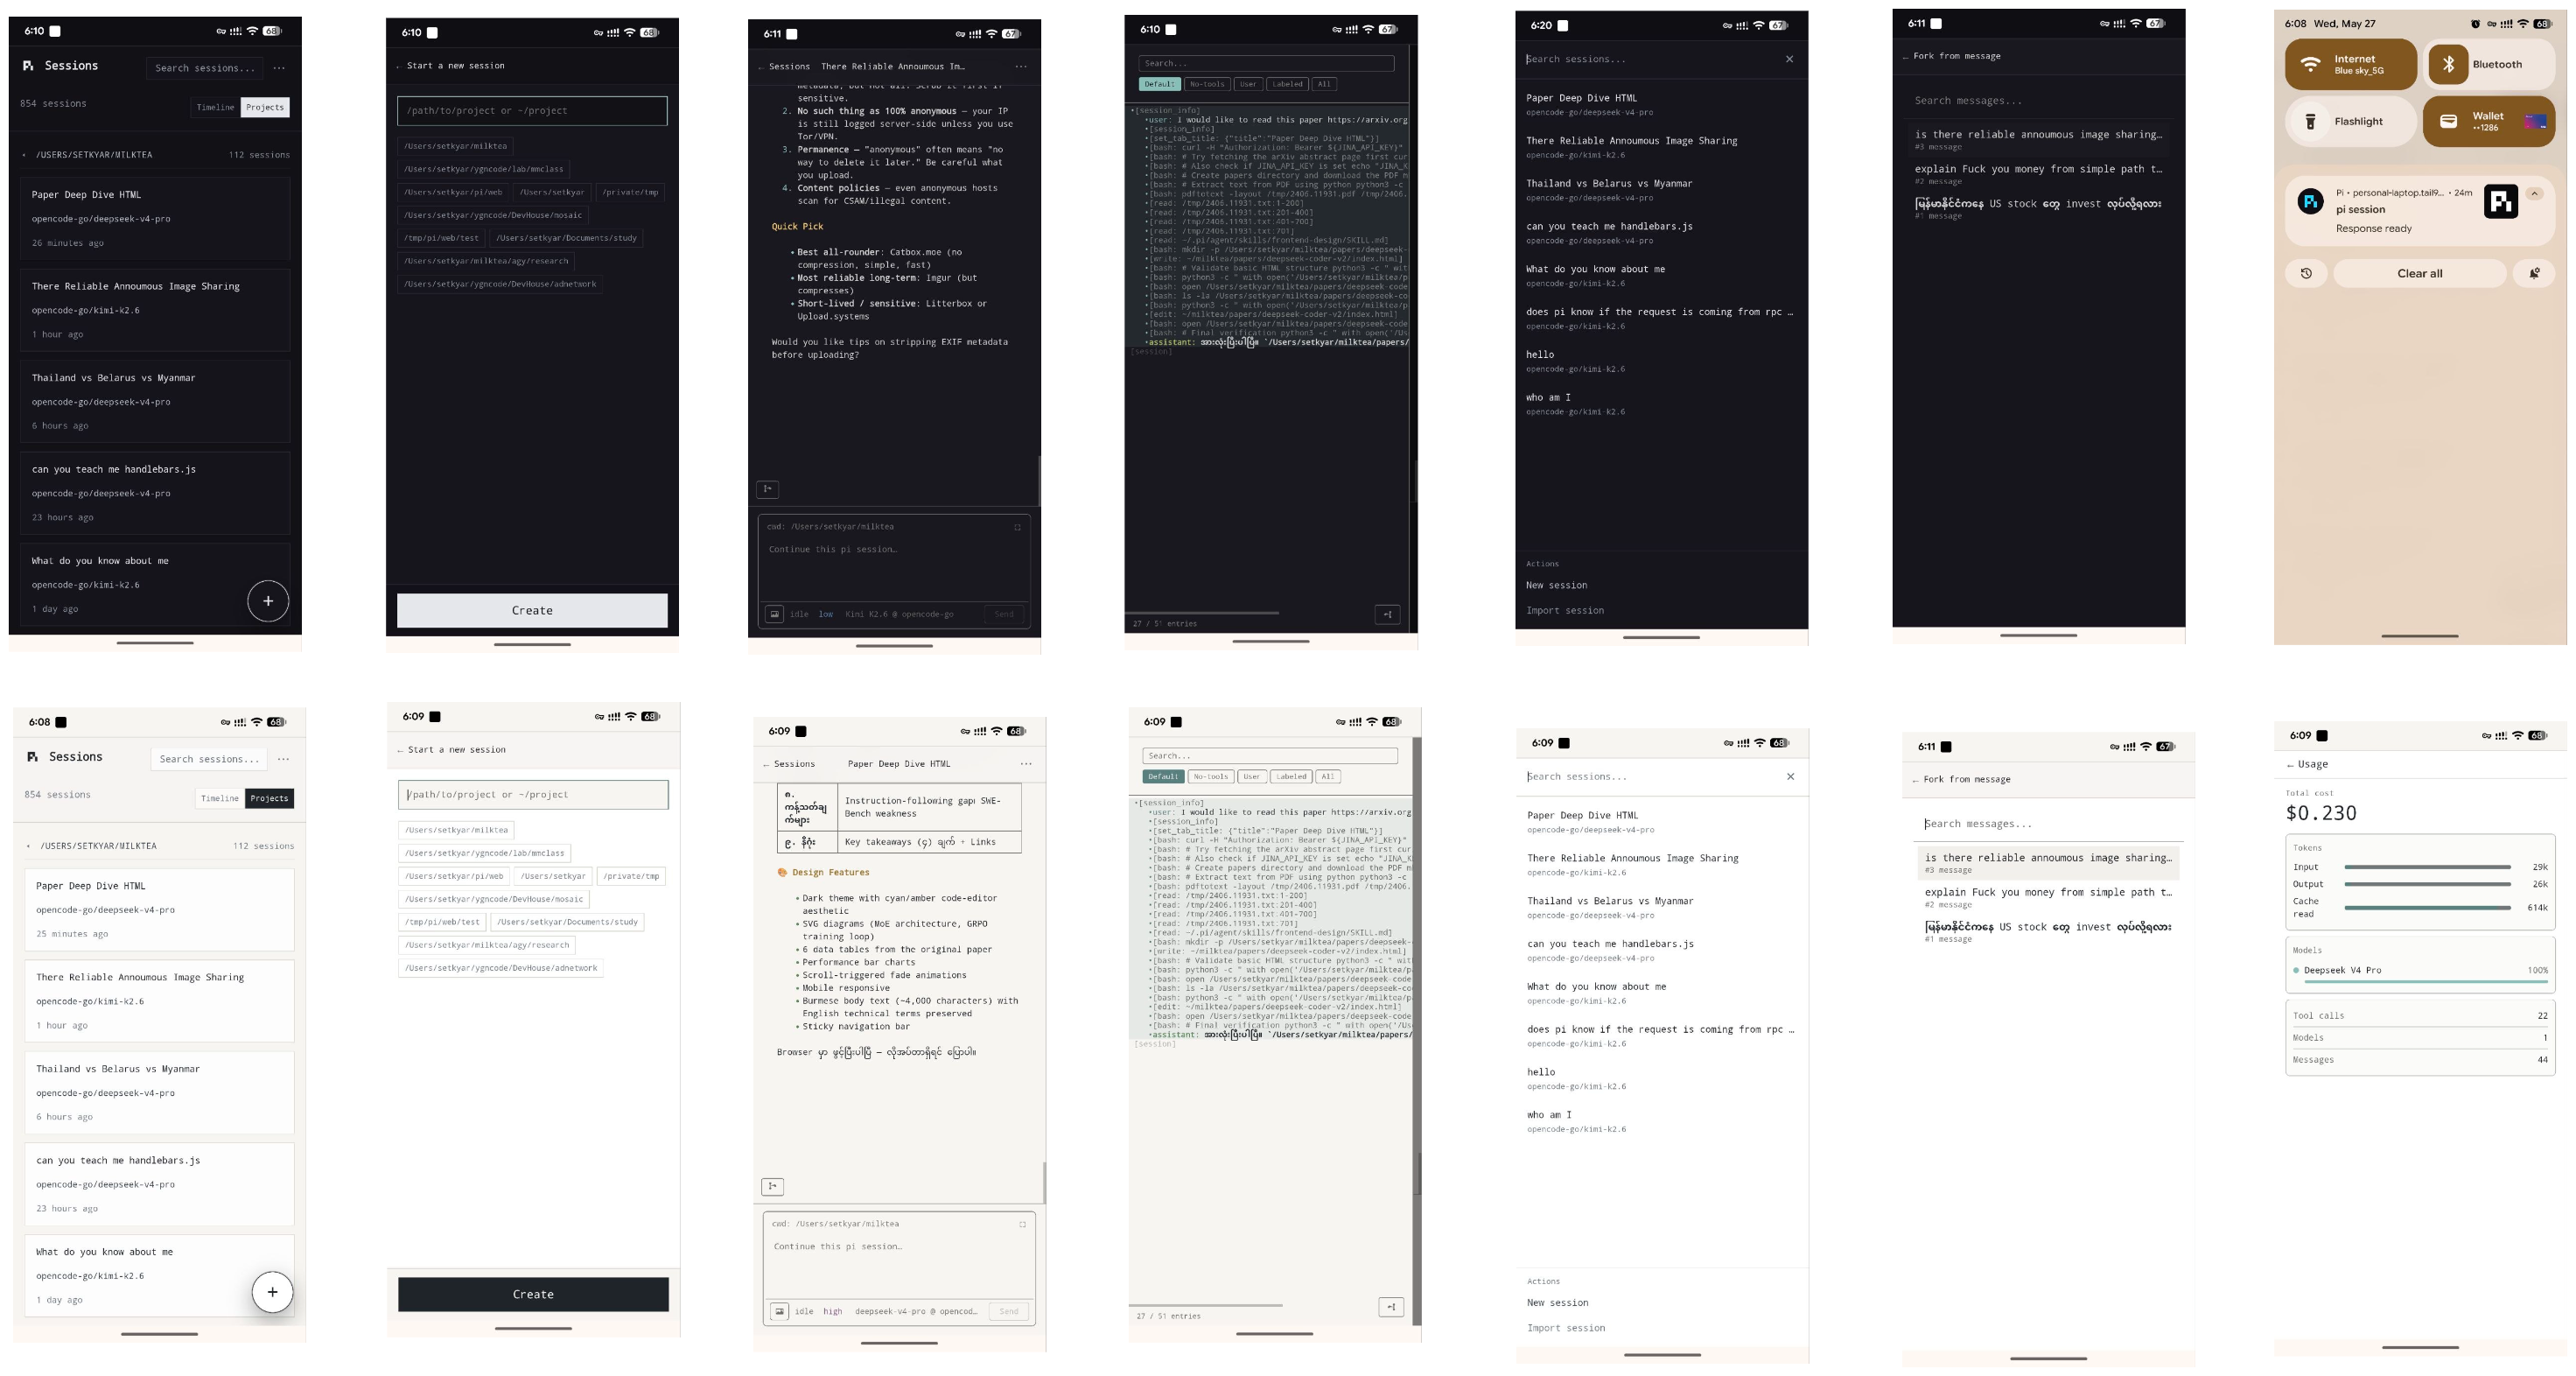2576x1376 pixels.
Task: Open the three-dot menu on light Sessions screen
Action: click(x=284, y=759)
